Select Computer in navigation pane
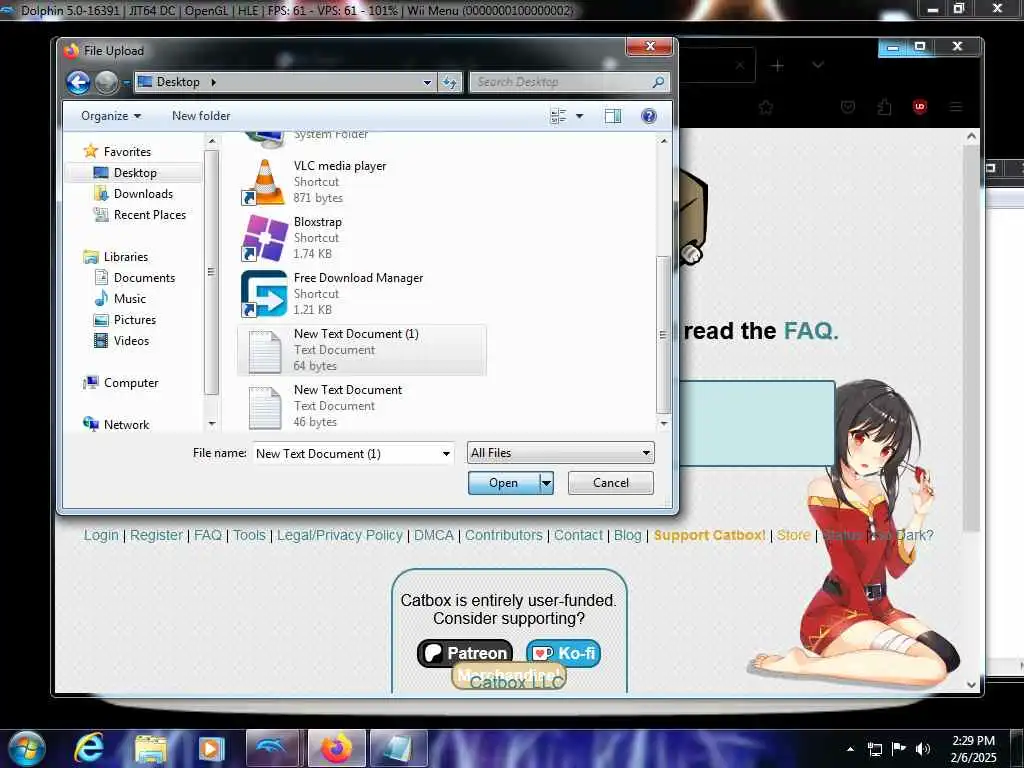 [x=130, y=383]
